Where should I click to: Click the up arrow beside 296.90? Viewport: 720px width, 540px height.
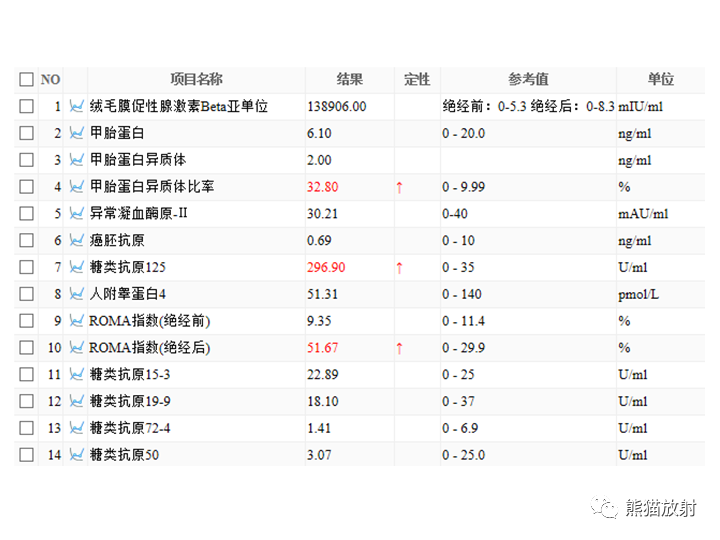(399, 268)
